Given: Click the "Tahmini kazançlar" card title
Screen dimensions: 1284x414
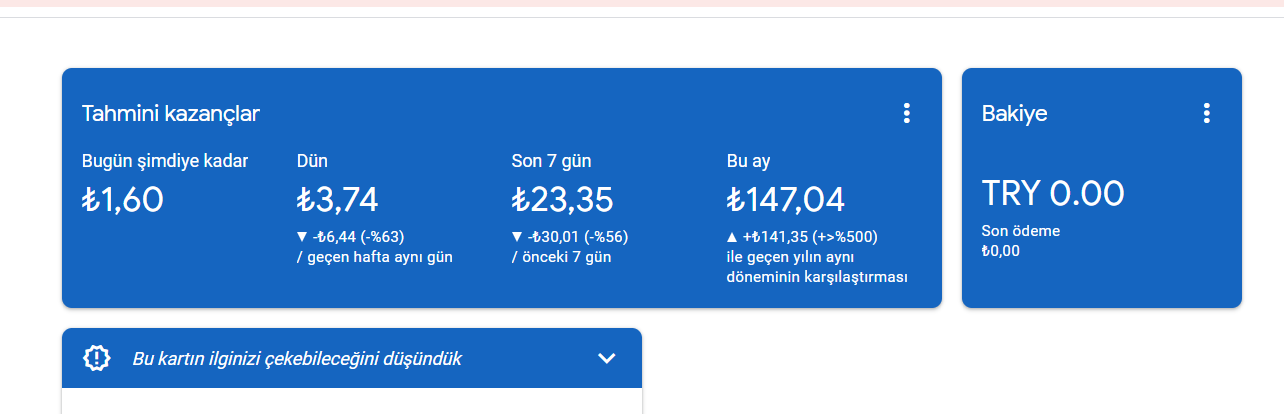Looking at the screenshot, I should point(171,114).
